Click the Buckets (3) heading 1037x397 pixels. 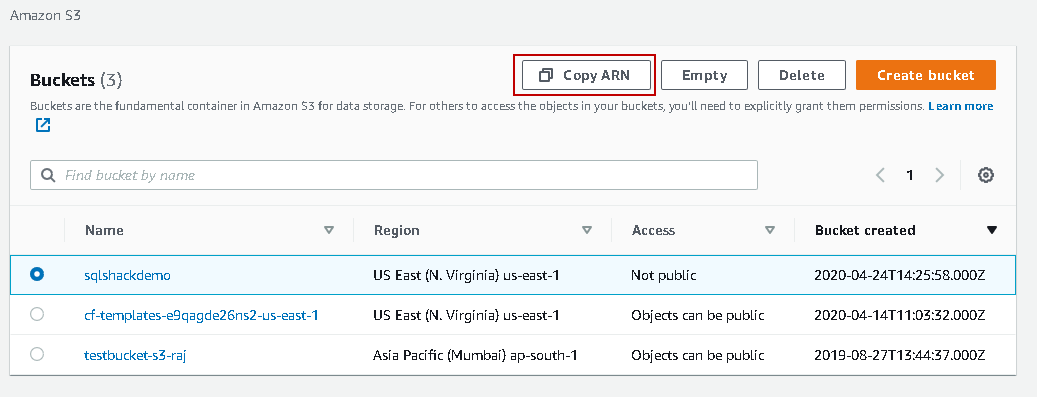click(x=76, y=81)
